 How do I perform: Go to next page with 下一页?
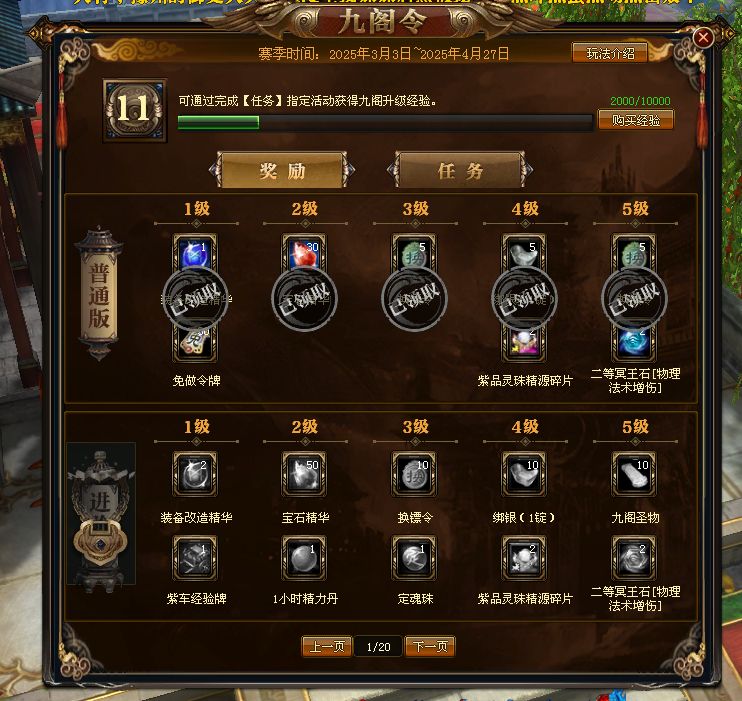click(x=430, y=647)
